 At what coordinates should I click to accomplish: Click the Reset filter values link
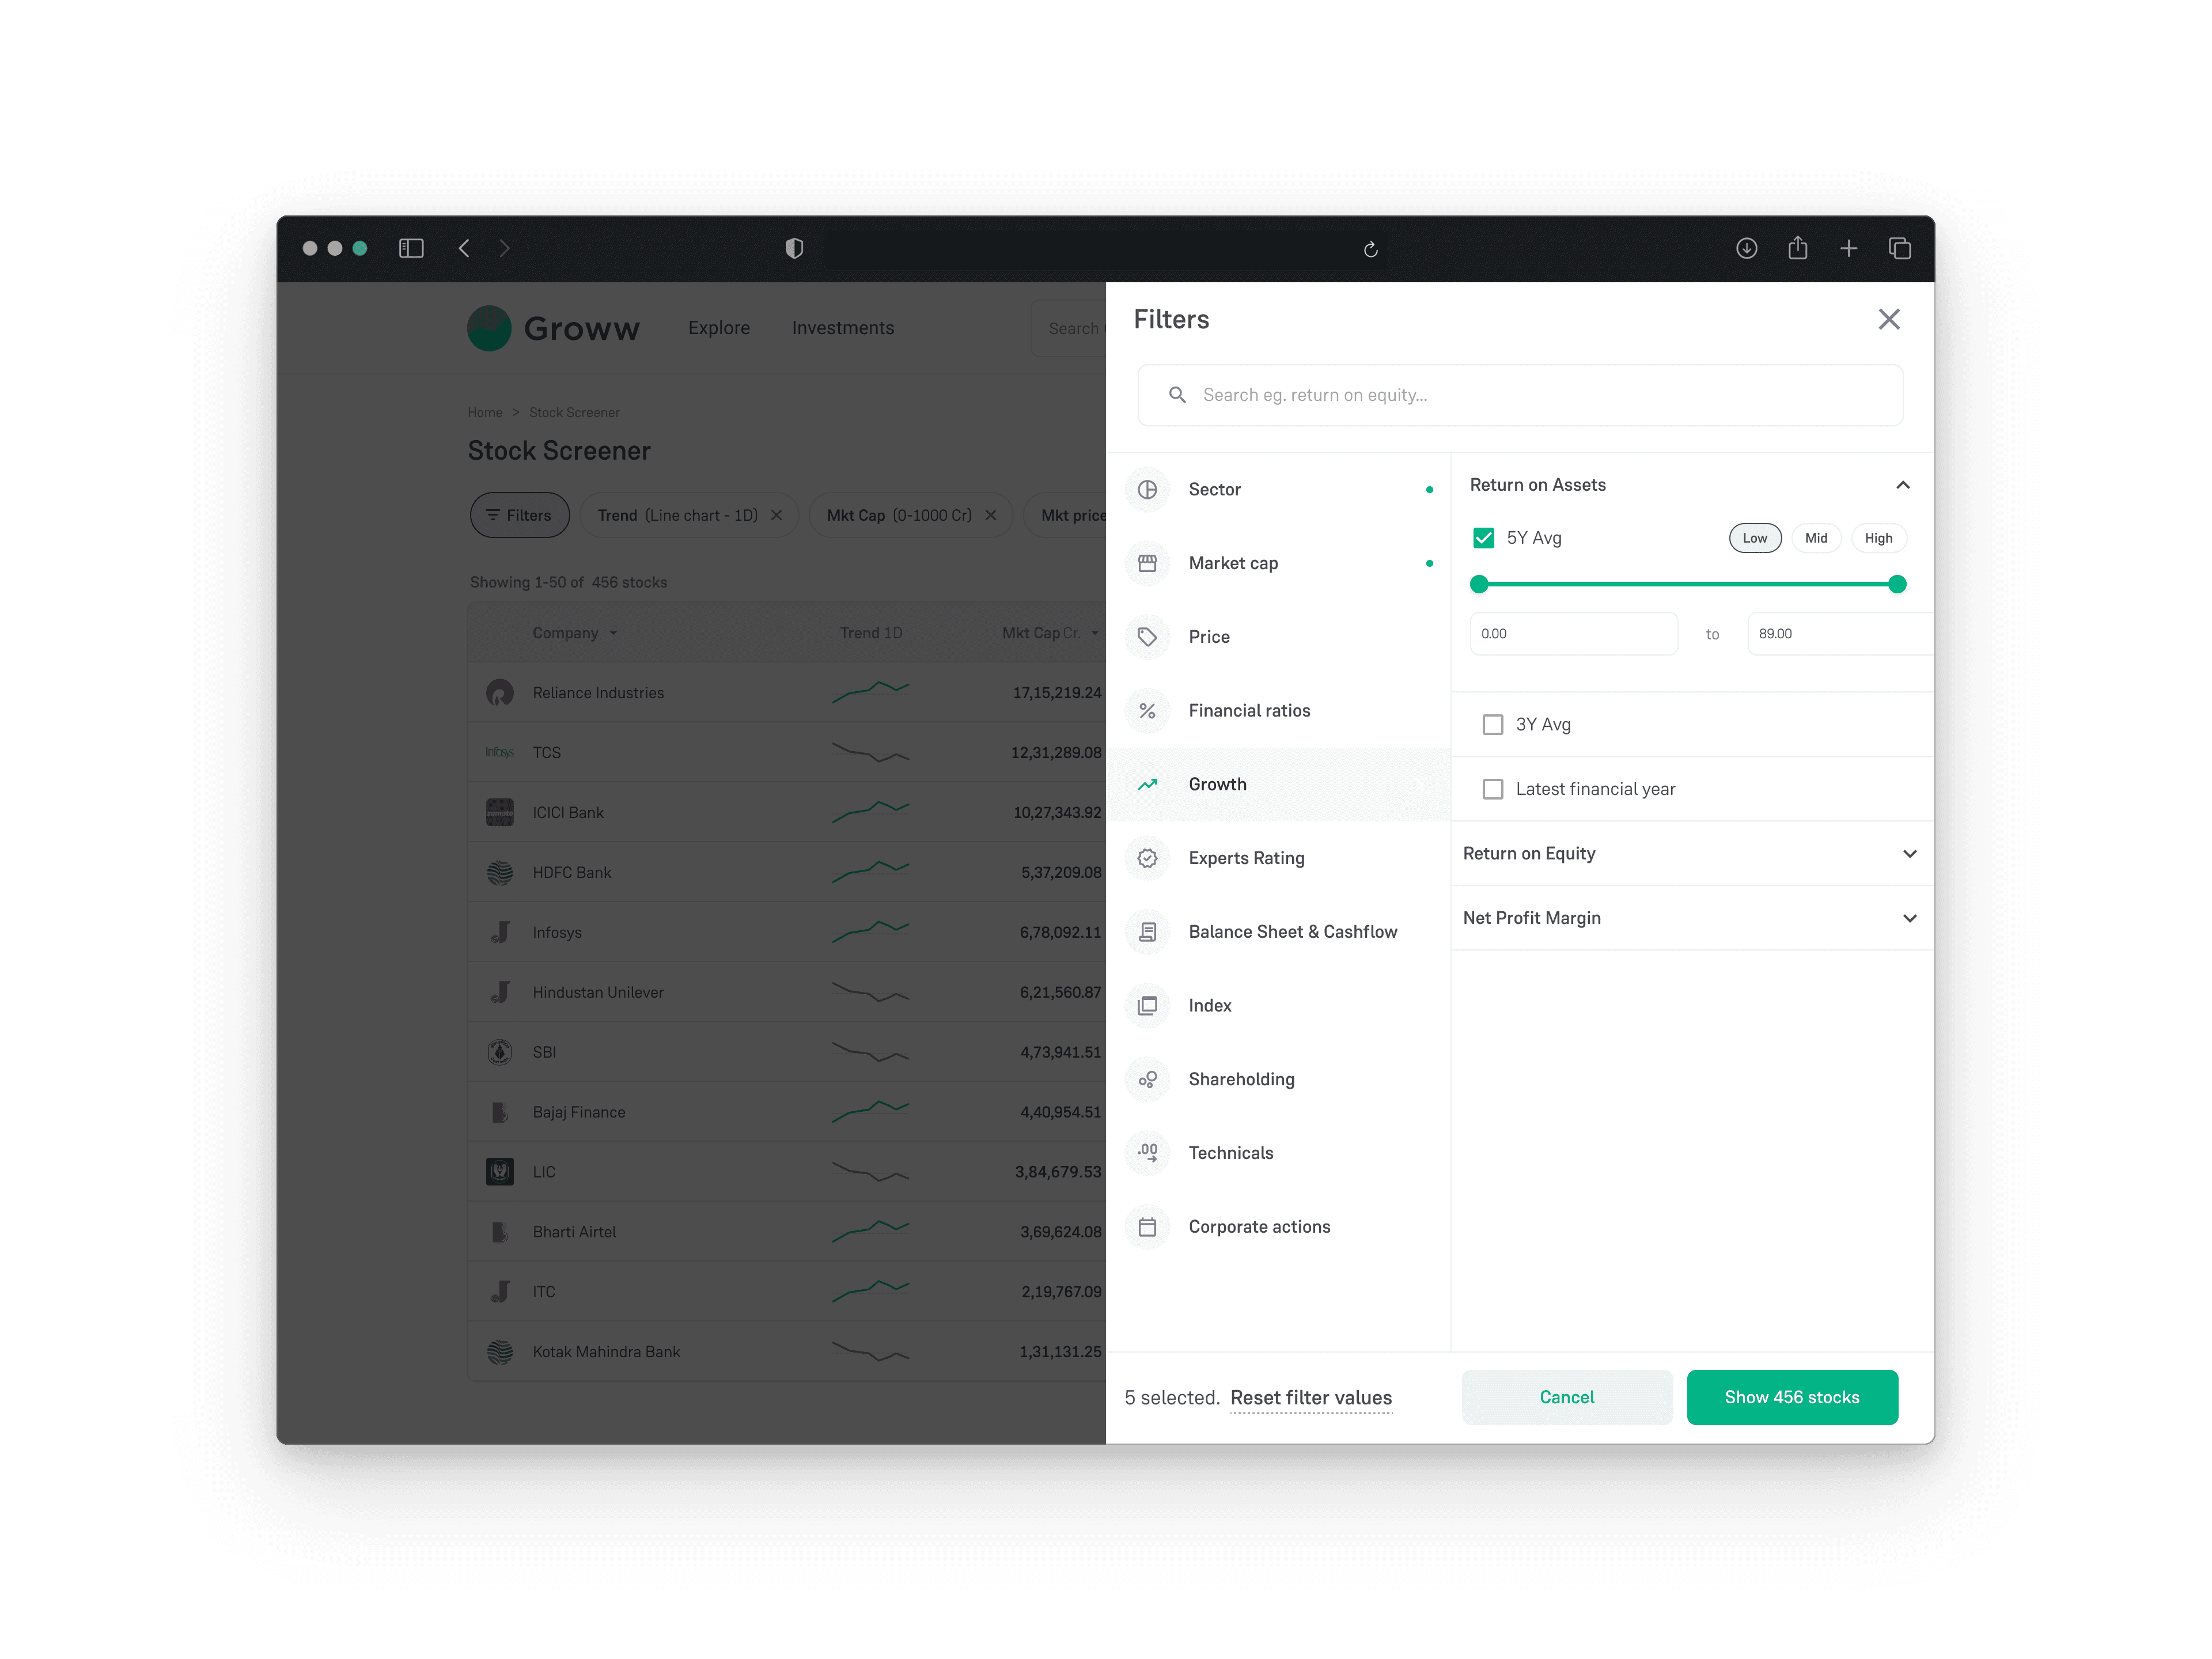point(1310,1398)
